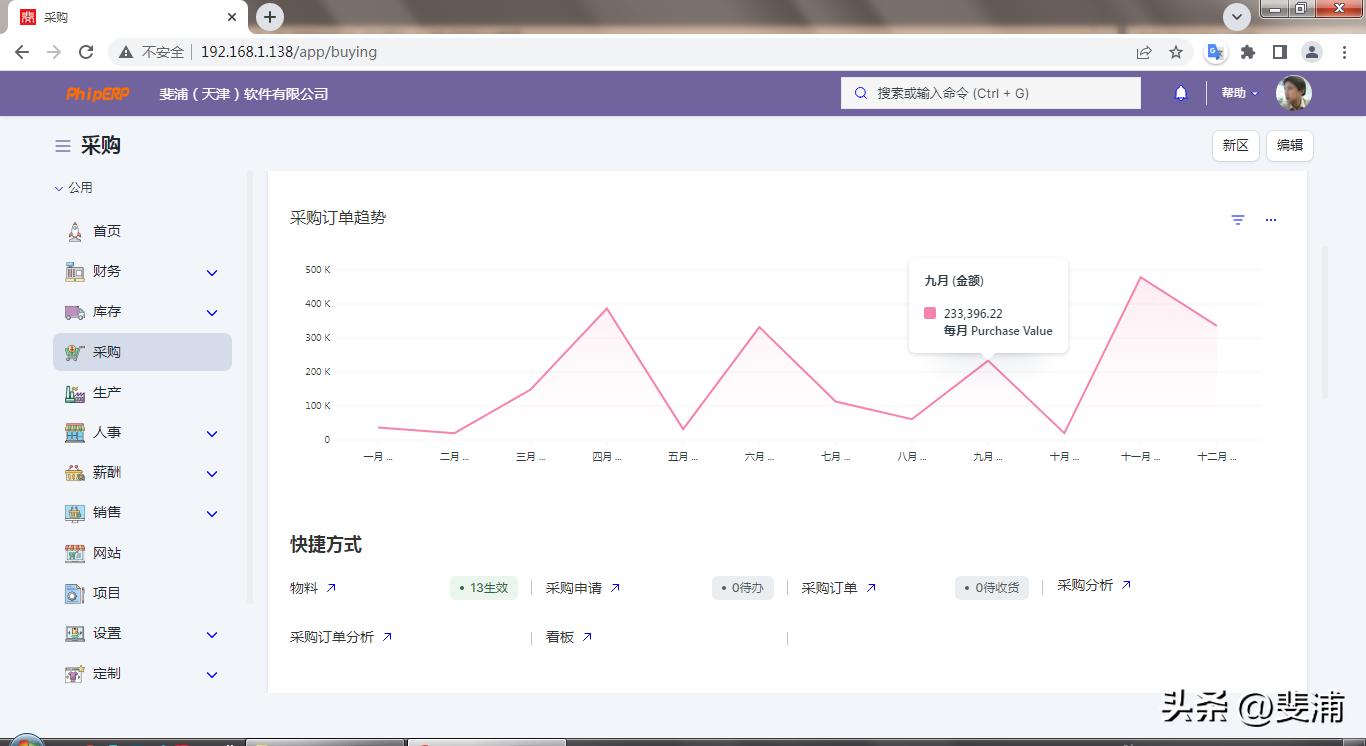Collapse the 公用 workspace section
The width and height of the screenshot is (1366, 746).
tap(58, 187)
